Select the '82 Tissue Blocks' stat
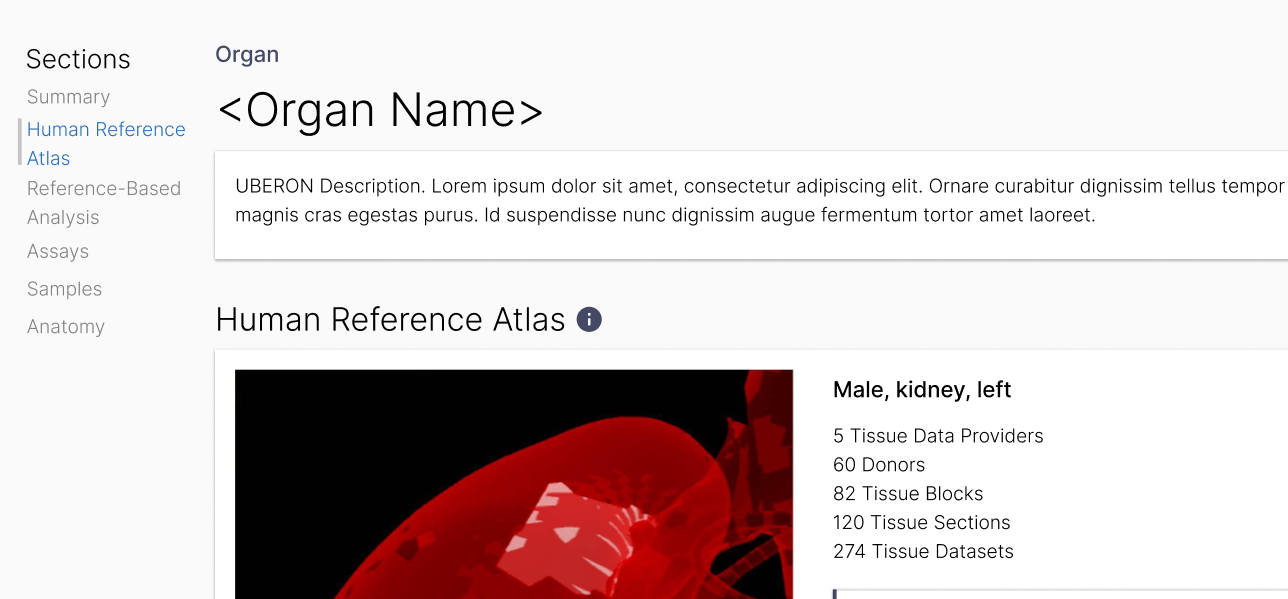The height and width of the screenshot is (599, 1288). 907,493
